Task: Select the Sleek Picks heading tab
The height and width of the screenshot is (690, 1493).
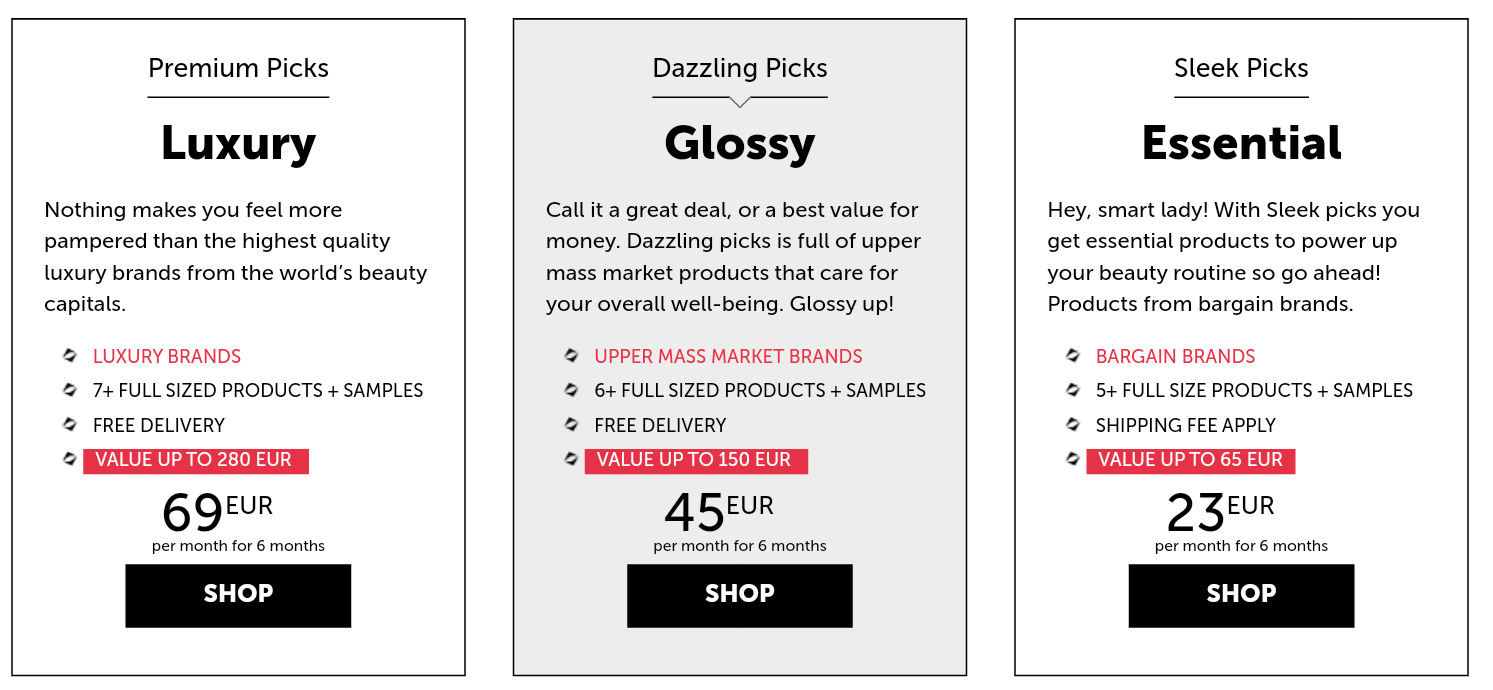Action: coord(1241,68)
